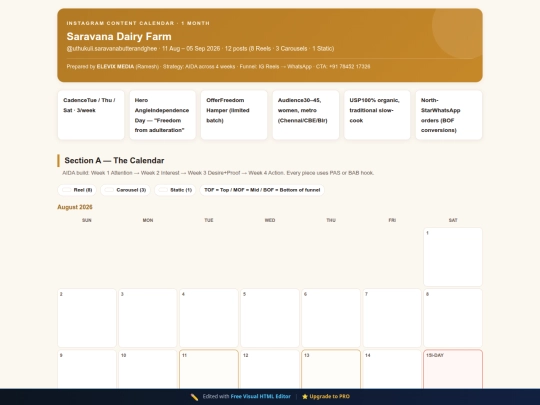Select the August 11 calendar cell

point(209,369)
